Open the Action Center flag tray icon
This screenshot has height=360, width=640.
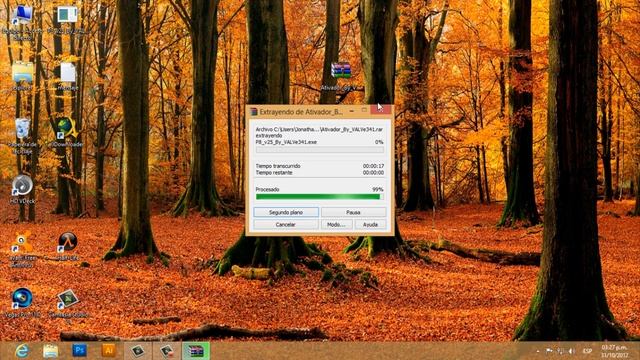tap(549, 351)
